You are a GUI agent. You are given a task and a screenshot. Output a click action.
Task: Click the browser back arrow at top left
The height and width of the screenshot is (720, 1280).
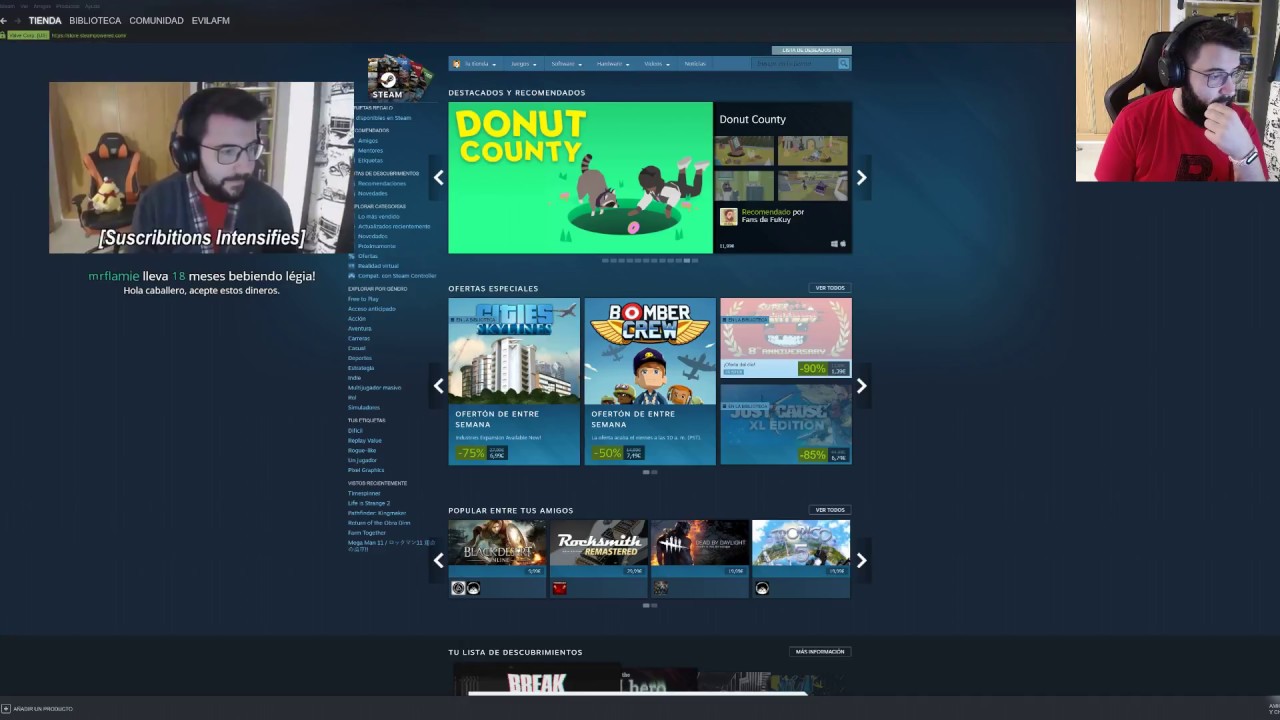pos(4,20)
